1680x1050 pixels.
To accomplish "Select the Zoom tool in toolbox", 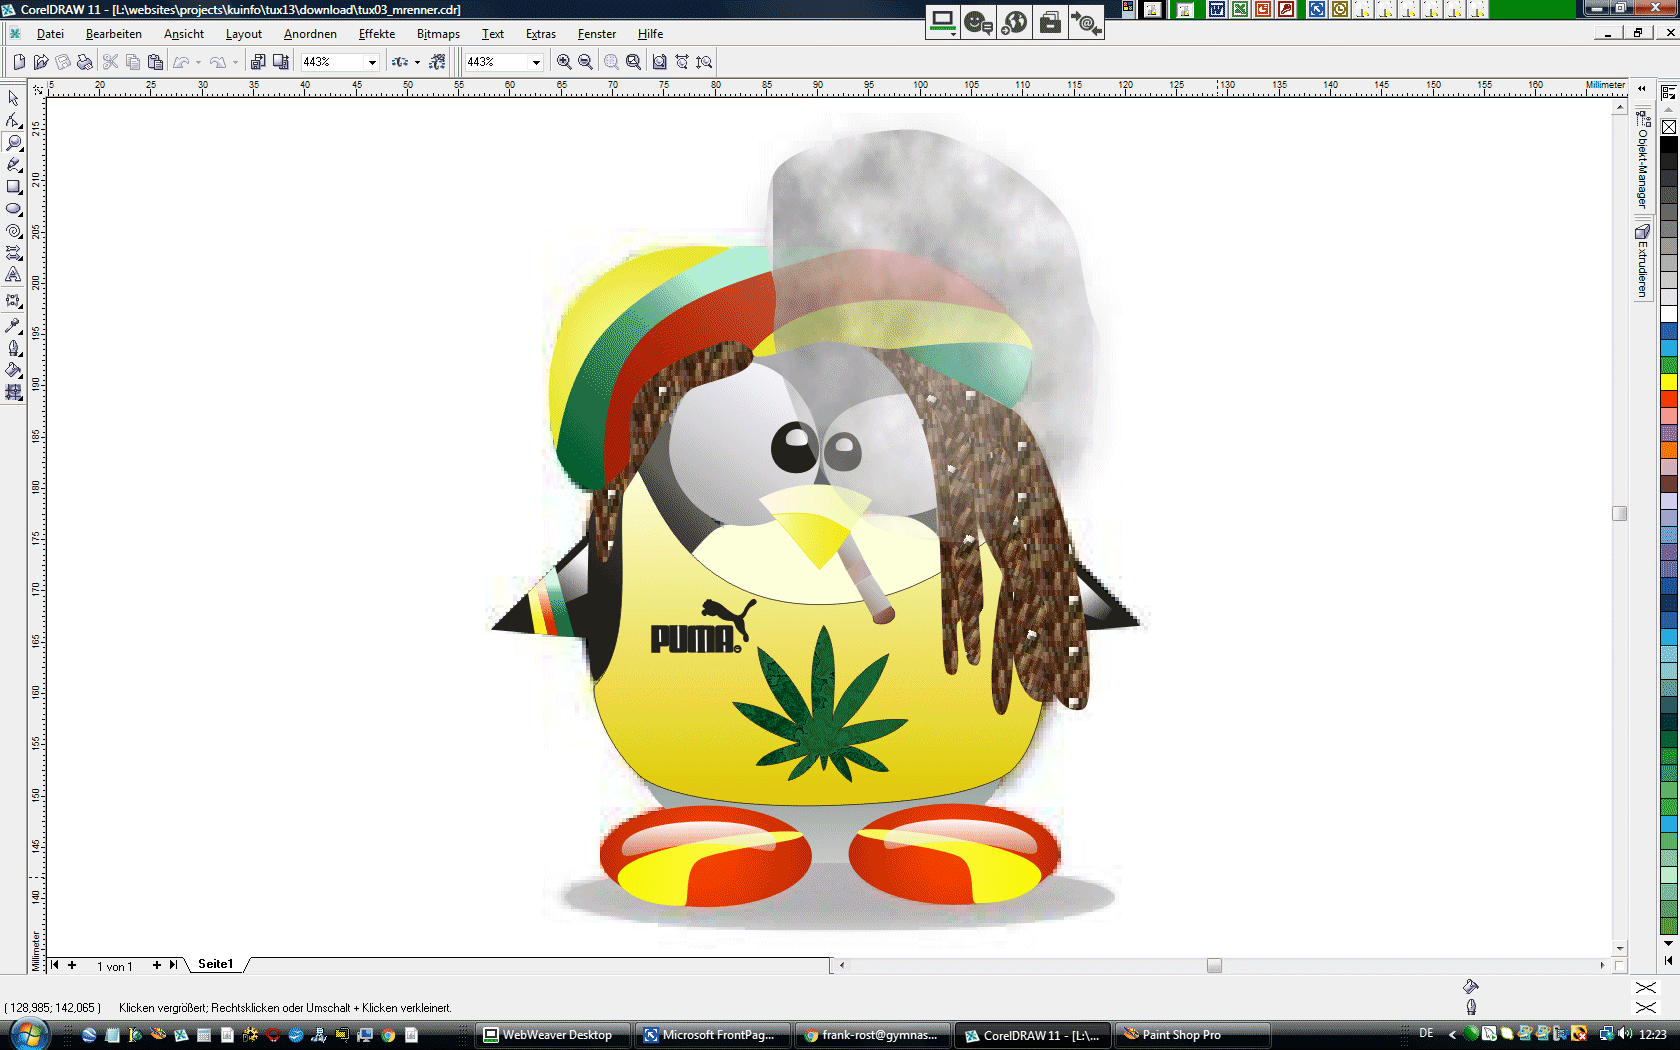I will pyautogui.click(x=13, y=143).
